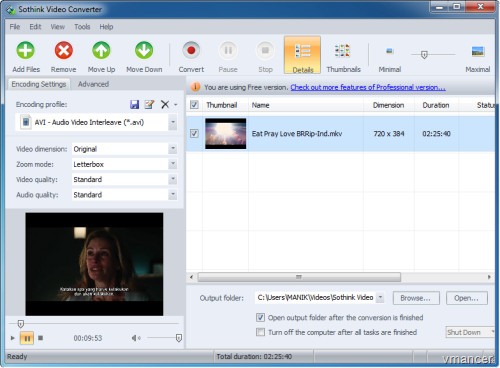The image size is (500, 368).
Task: Enable Turn off the computer after tasks
Action: coord(260,332)
